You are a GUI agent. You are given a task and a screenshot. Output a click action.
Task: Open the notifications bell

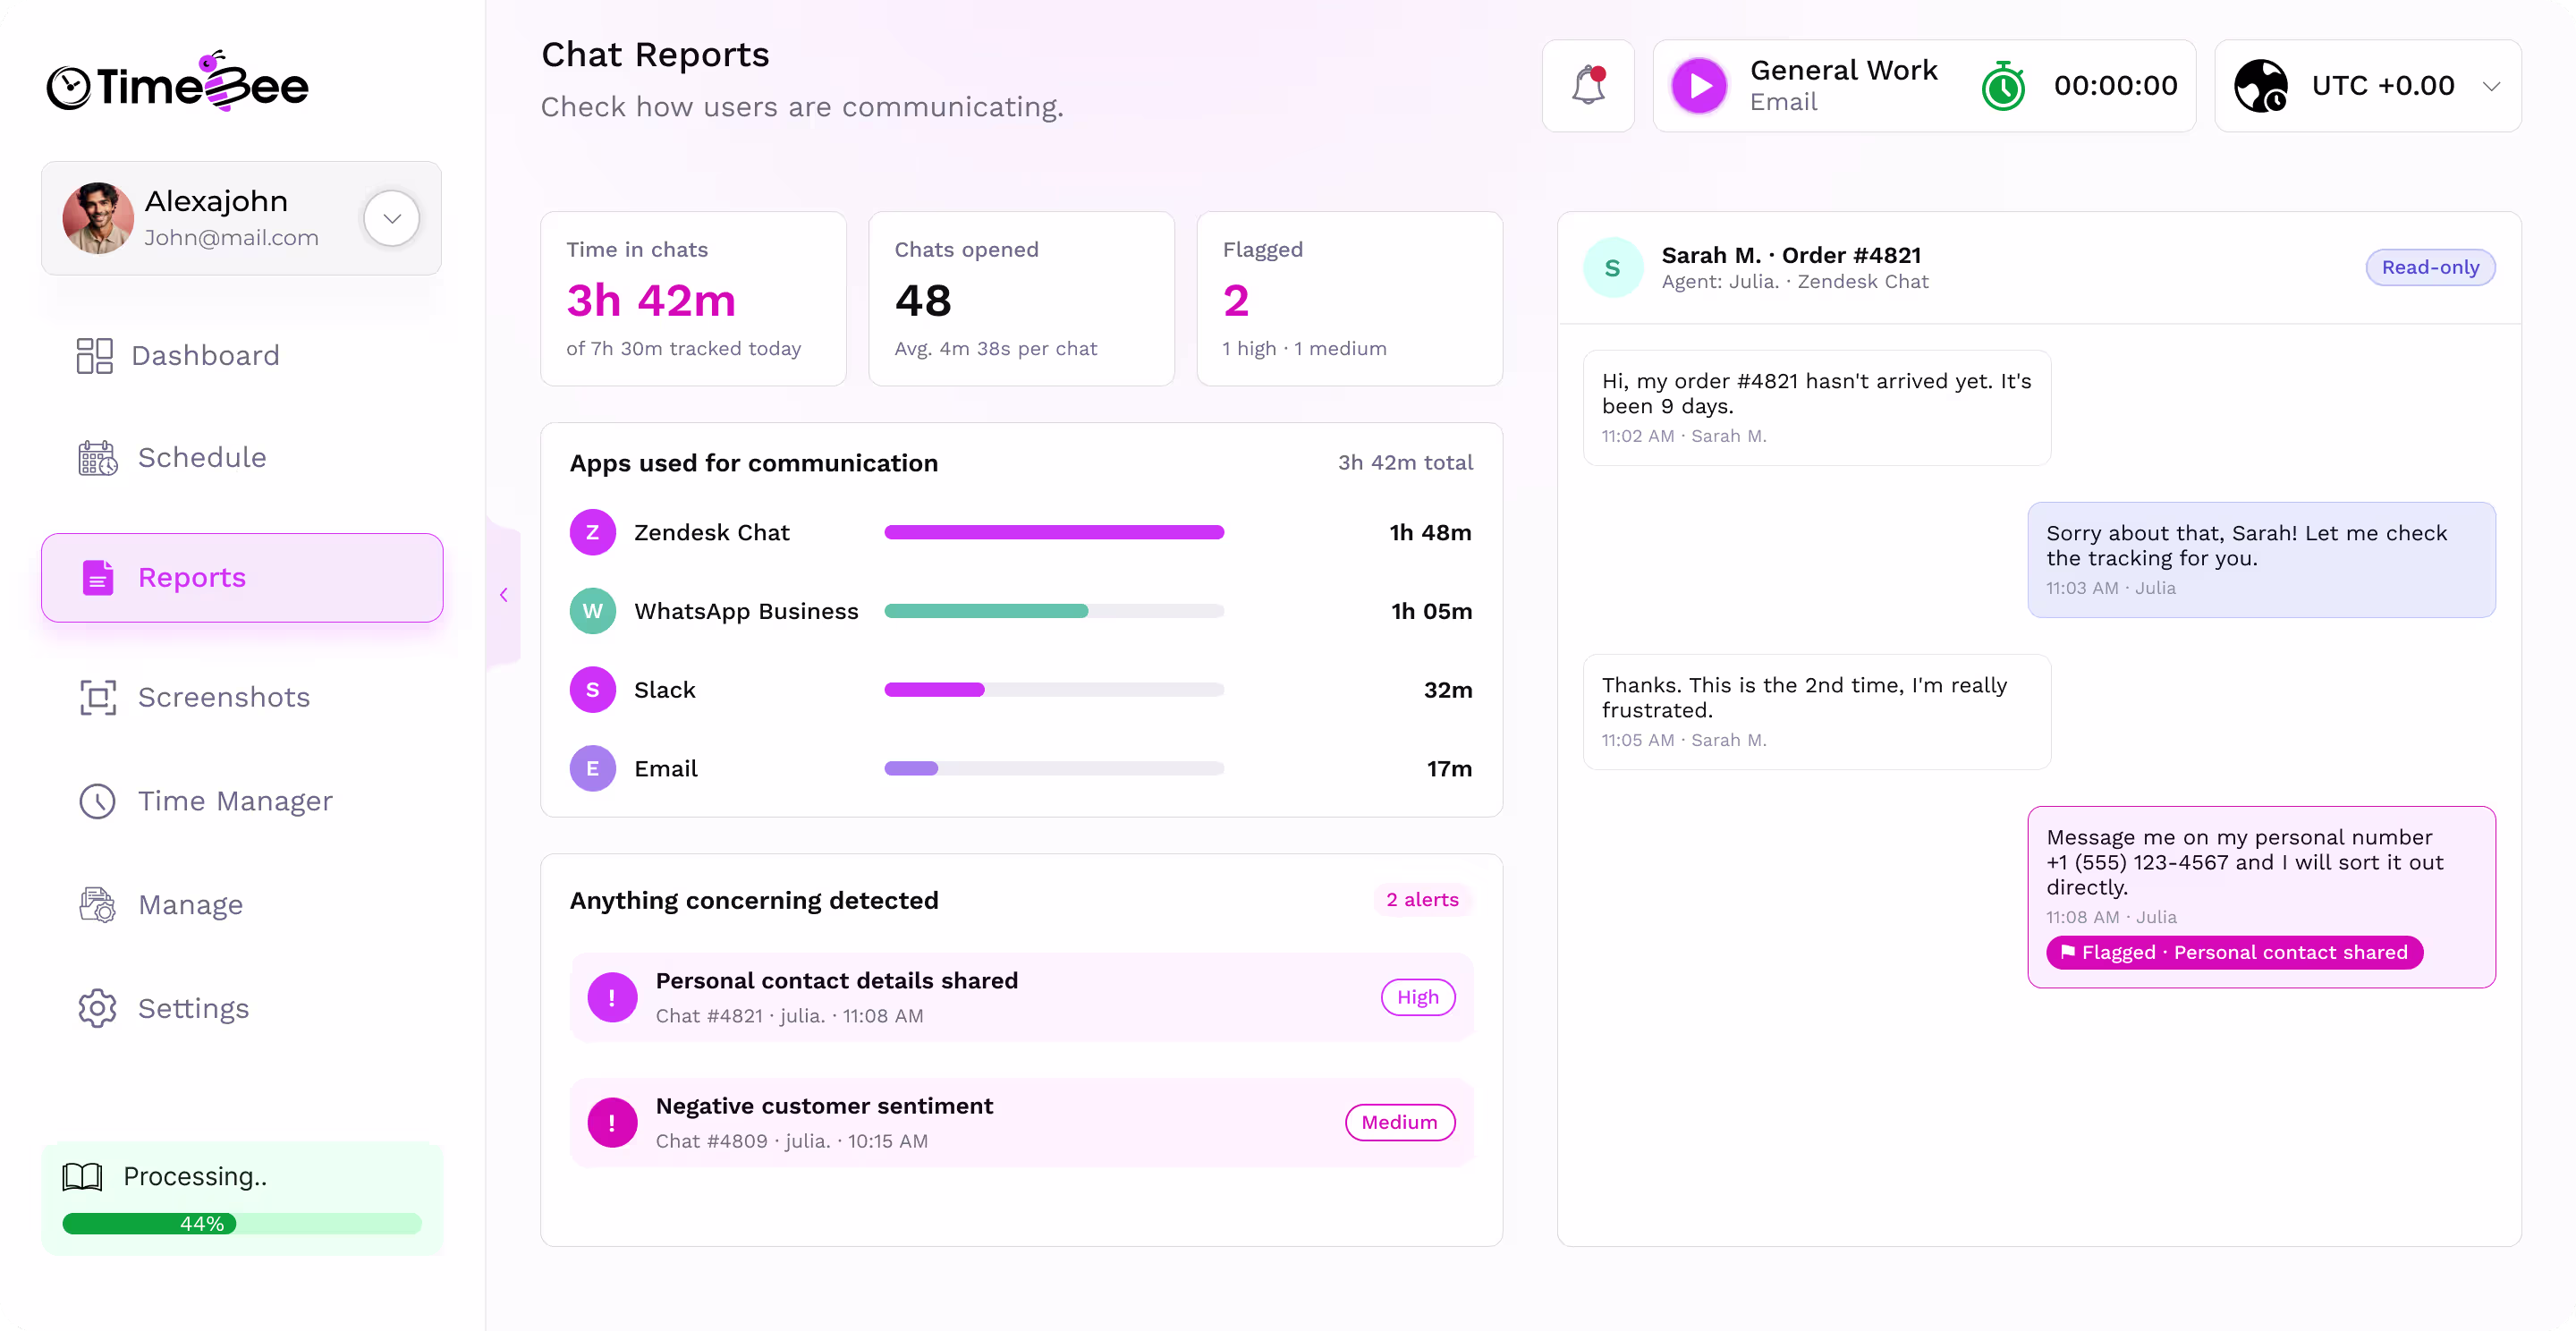[1587, 86]
